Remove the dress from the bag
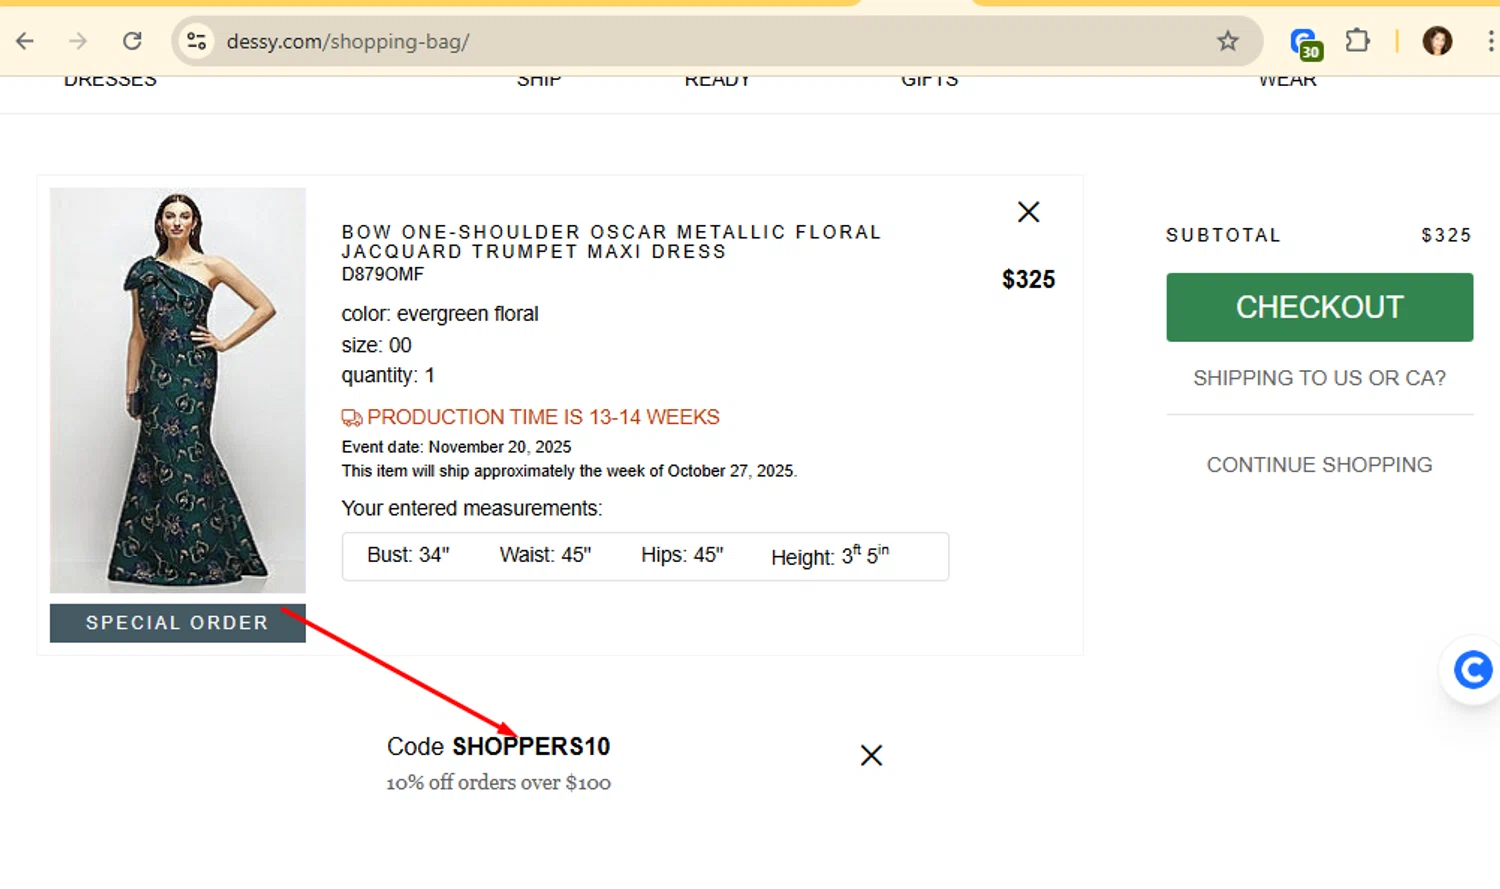 pos(1028,212)
